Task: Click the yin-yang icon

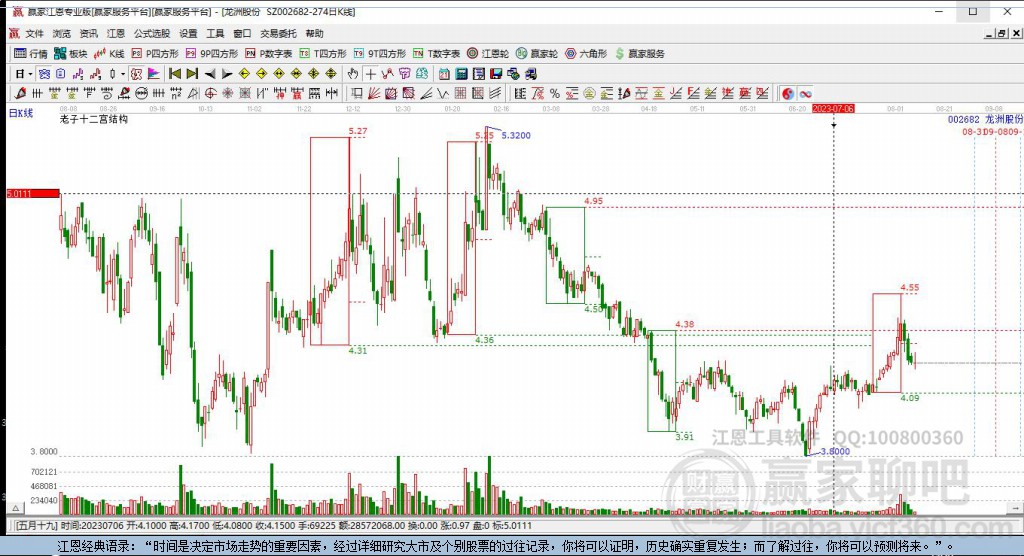Action: tap(788, 93)
